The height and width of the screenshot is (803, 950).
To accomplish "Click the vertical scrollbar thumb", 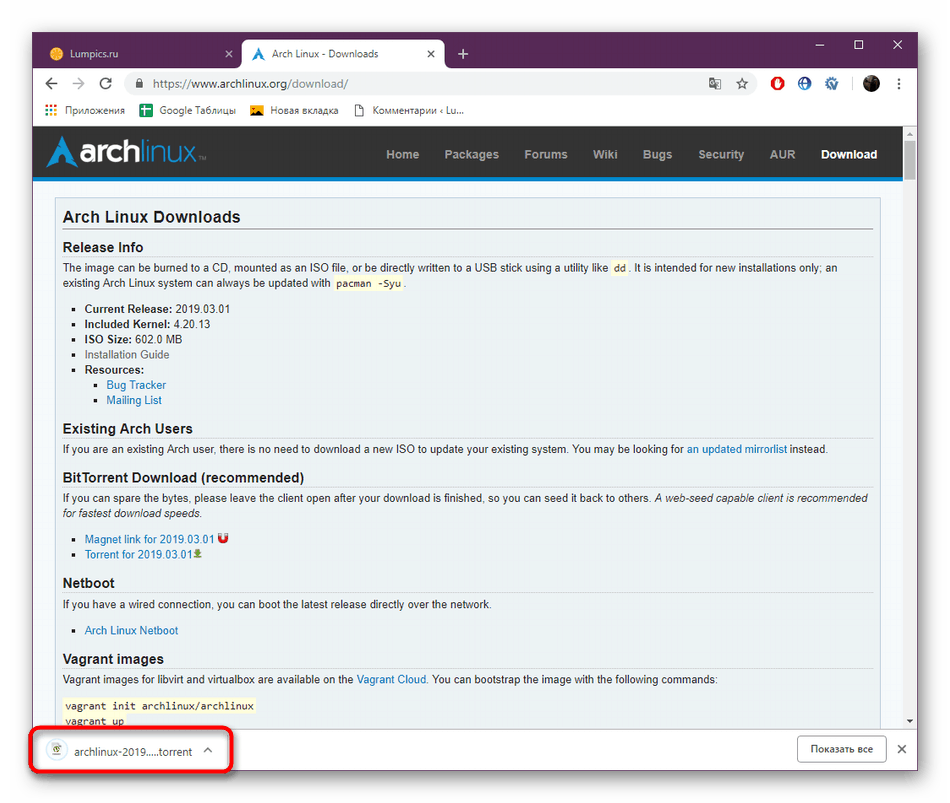I will pyautogui.click(x=909, y=160).
